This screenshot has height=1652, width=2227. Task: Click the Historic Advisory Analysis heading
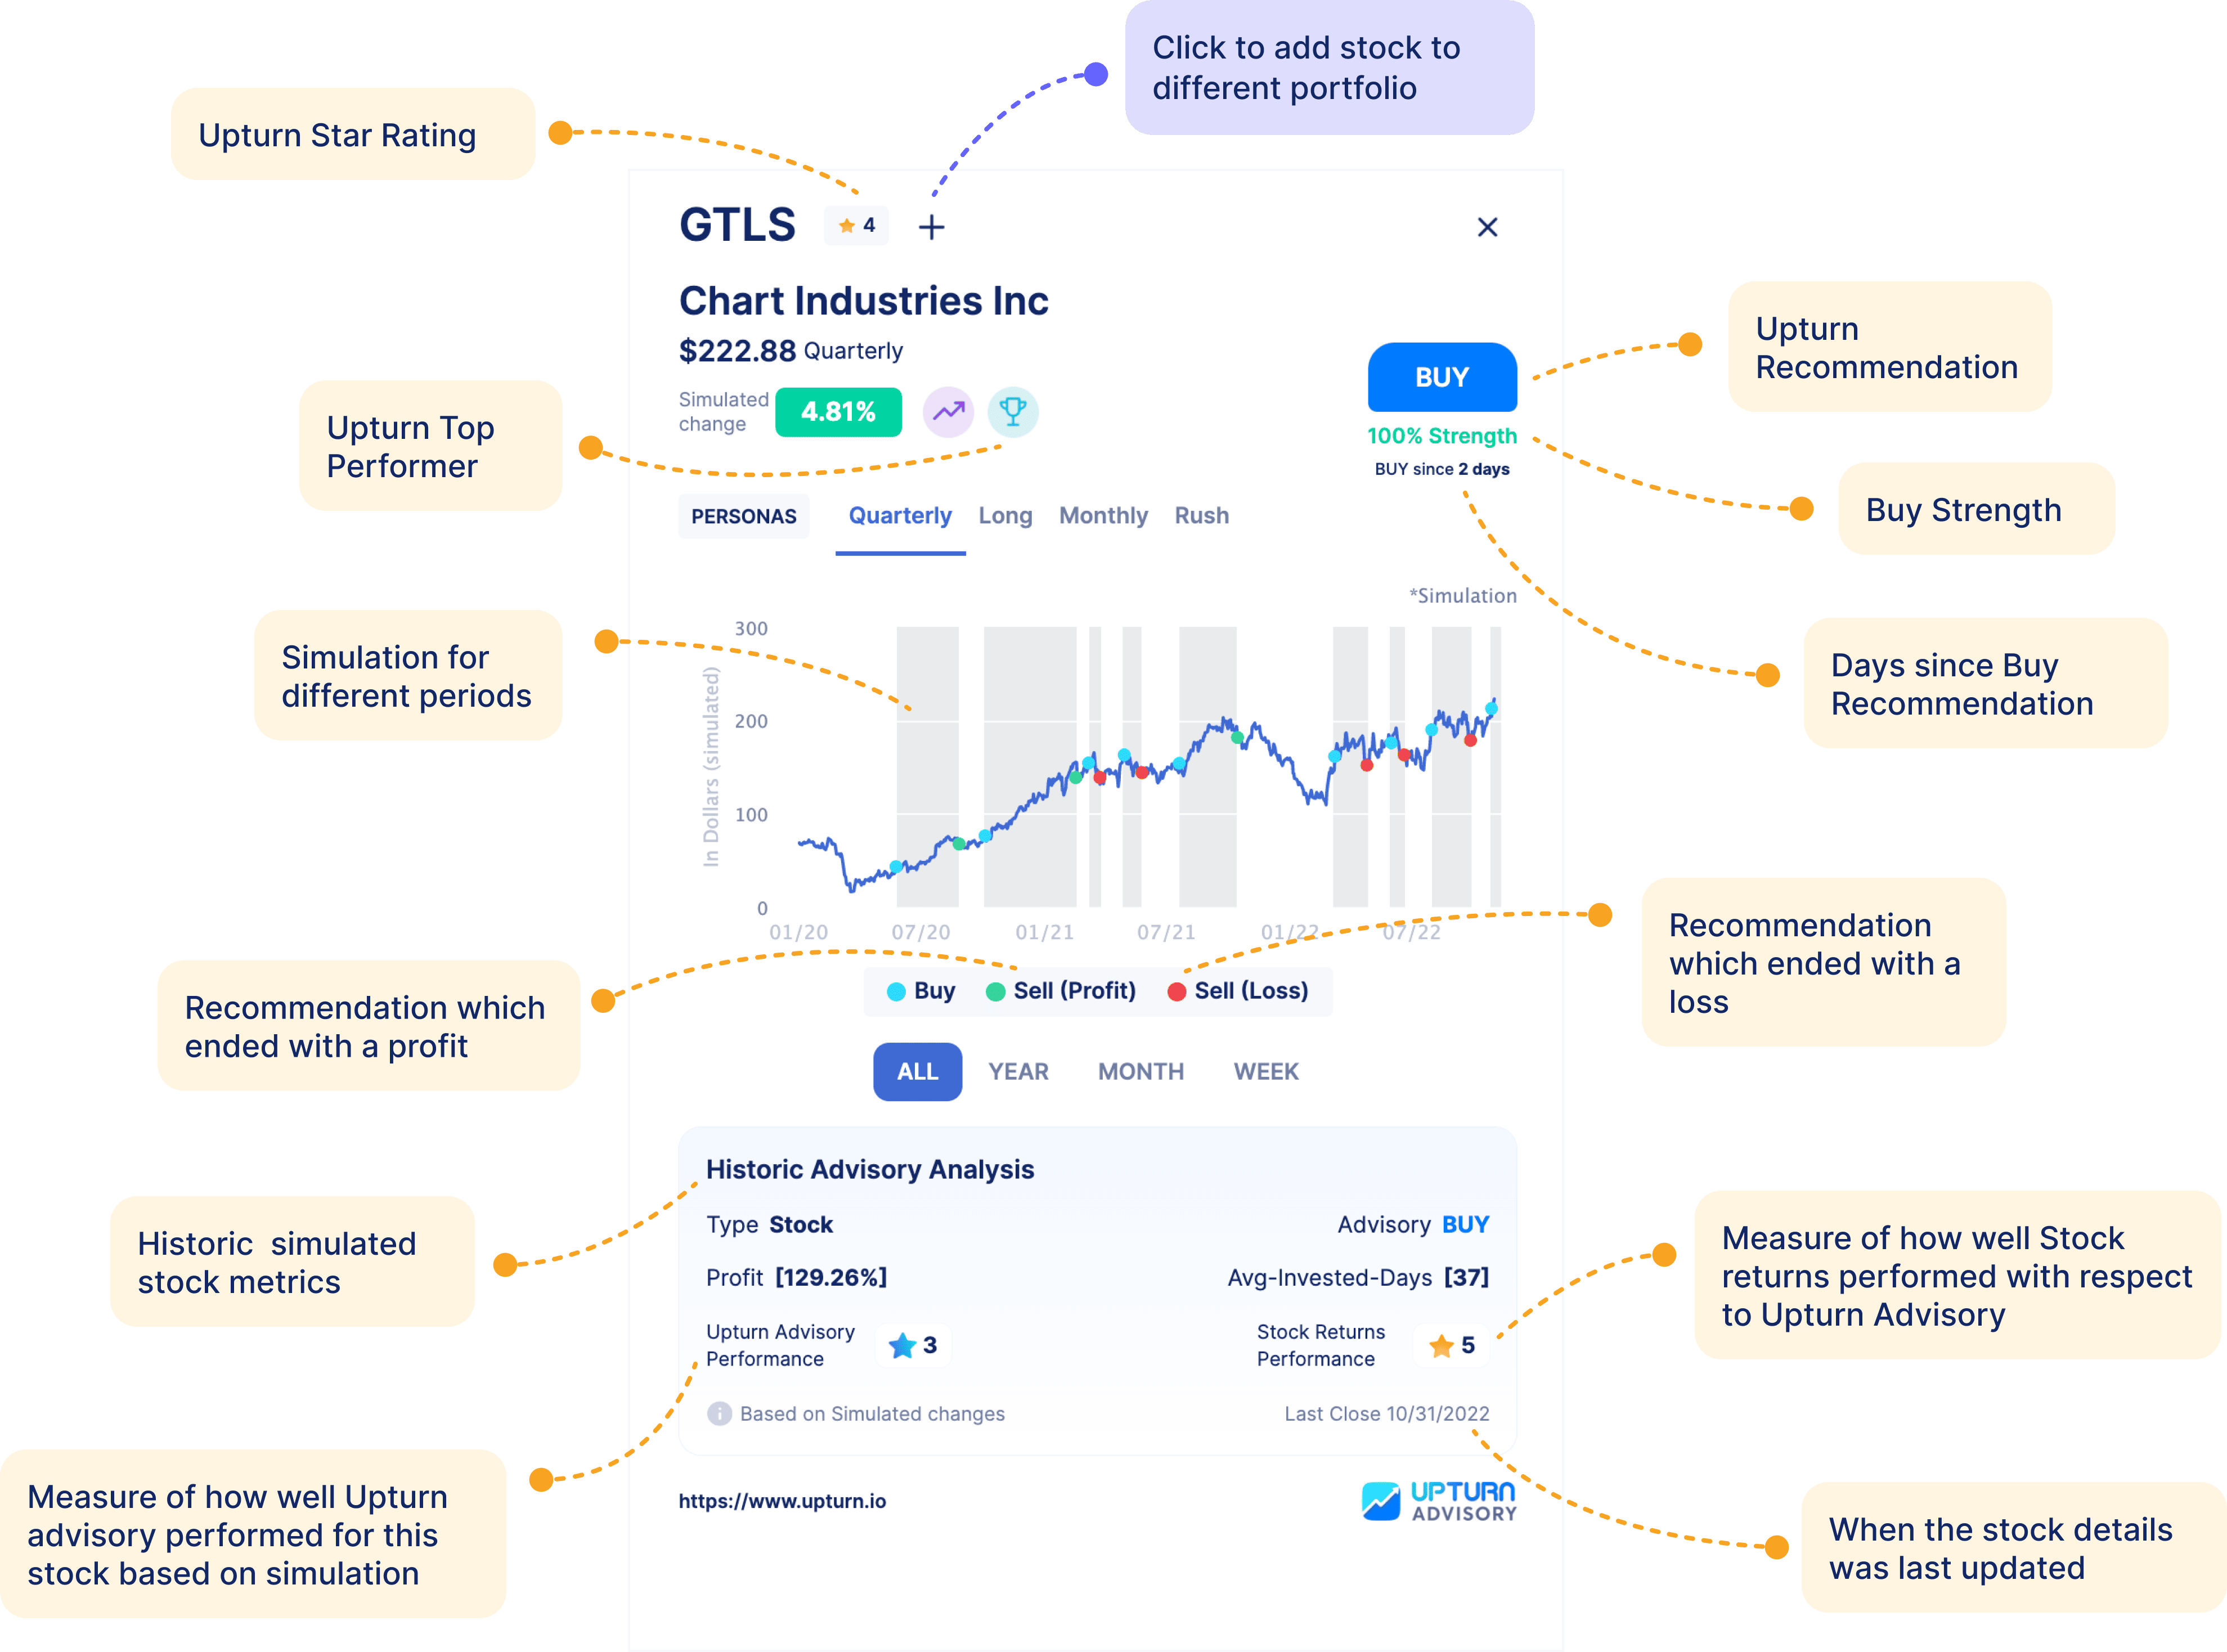point(870,1170)
